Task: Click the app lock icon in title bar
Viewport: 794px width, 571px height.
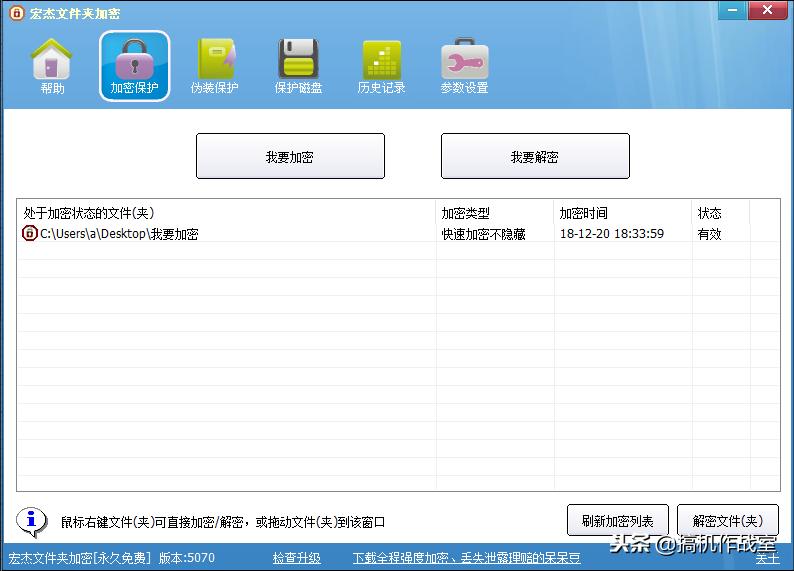Action: pyautogui.click(x=16, y=13)
